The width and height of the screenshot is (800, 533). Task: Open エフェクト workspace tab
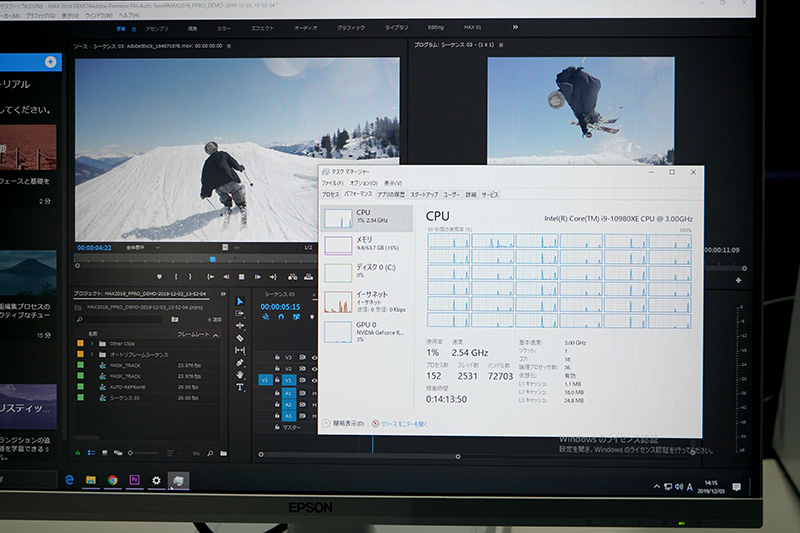coord(262,28)
